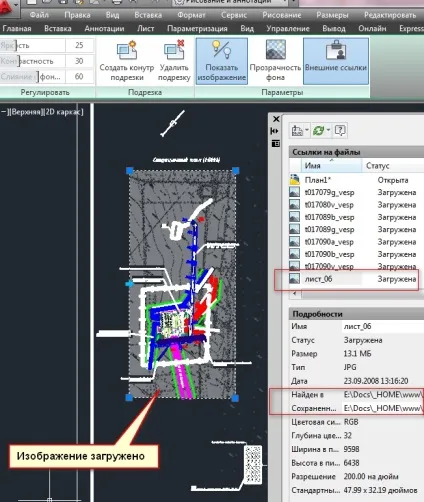Select the t017080v_vesp image reference

tap(356, 205)
